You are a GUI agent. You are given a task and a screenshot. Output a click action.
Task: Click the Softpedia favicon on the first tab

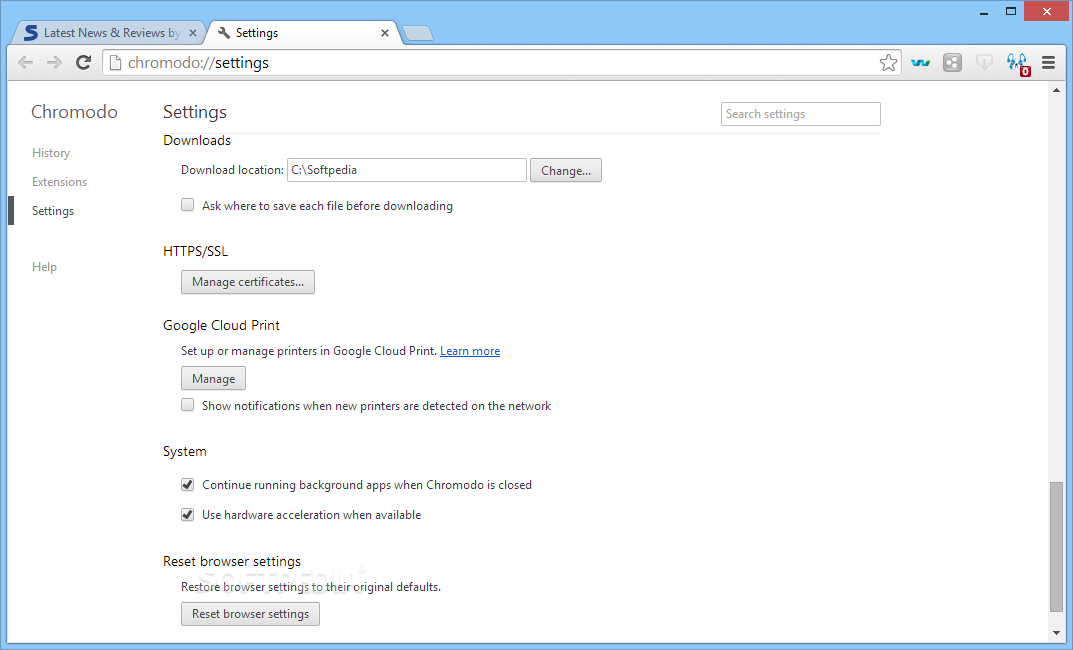coord(31,33)
